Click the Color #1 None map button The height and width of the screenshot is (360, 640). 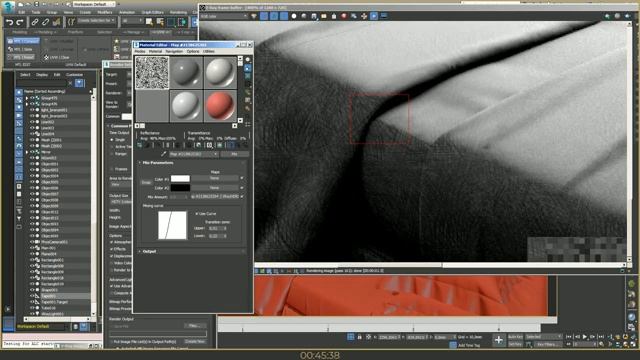point(215,178)
